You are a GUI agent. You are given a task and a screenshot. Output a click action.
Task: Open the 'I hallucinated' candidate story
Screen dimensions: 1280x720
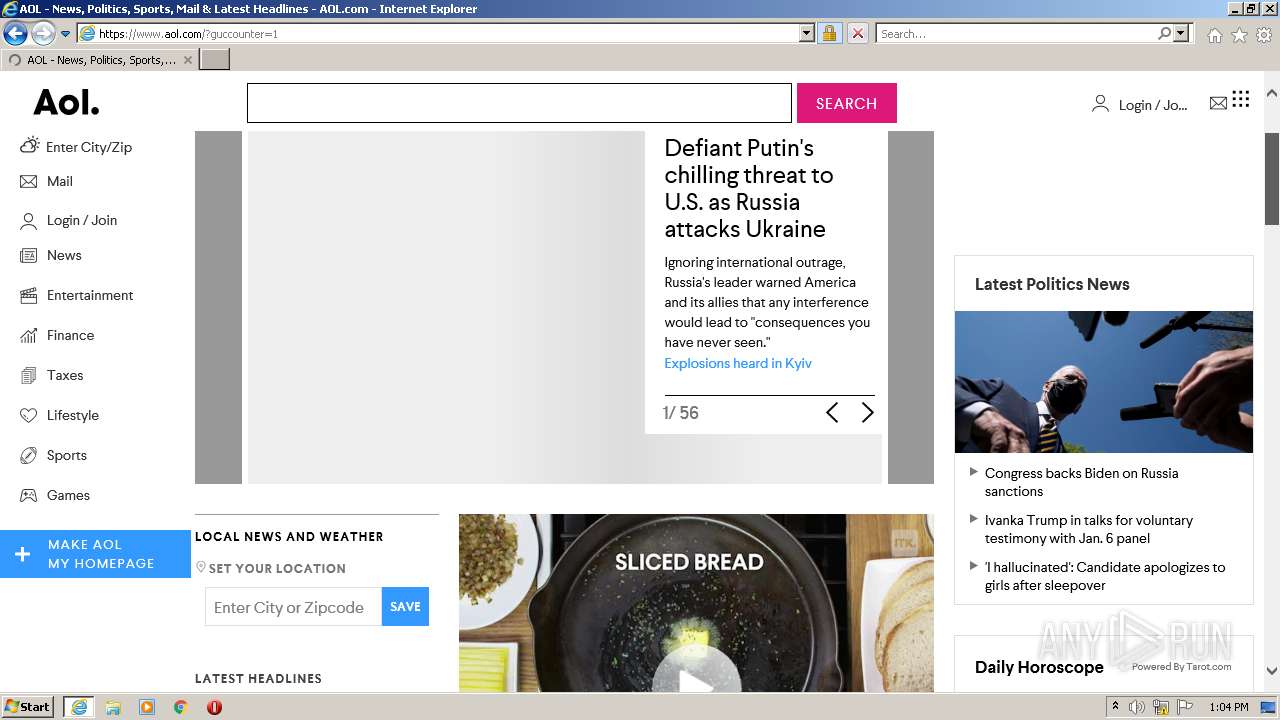(x=1104, y=576)
